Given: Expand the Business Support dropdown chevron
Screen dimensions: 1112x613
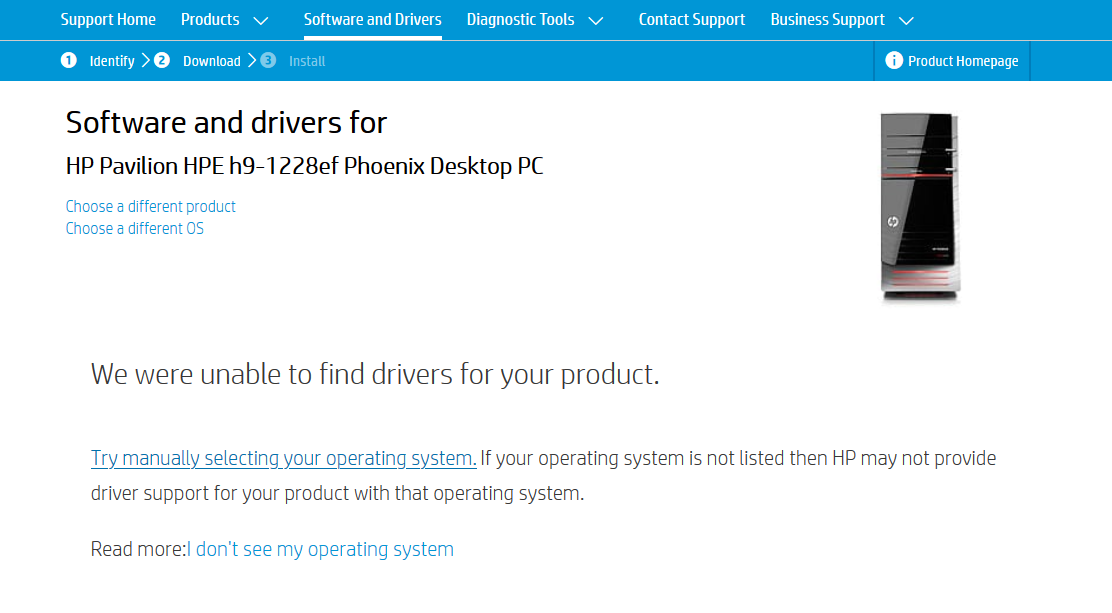Looking at the screenshot, I should coord(906,20).
